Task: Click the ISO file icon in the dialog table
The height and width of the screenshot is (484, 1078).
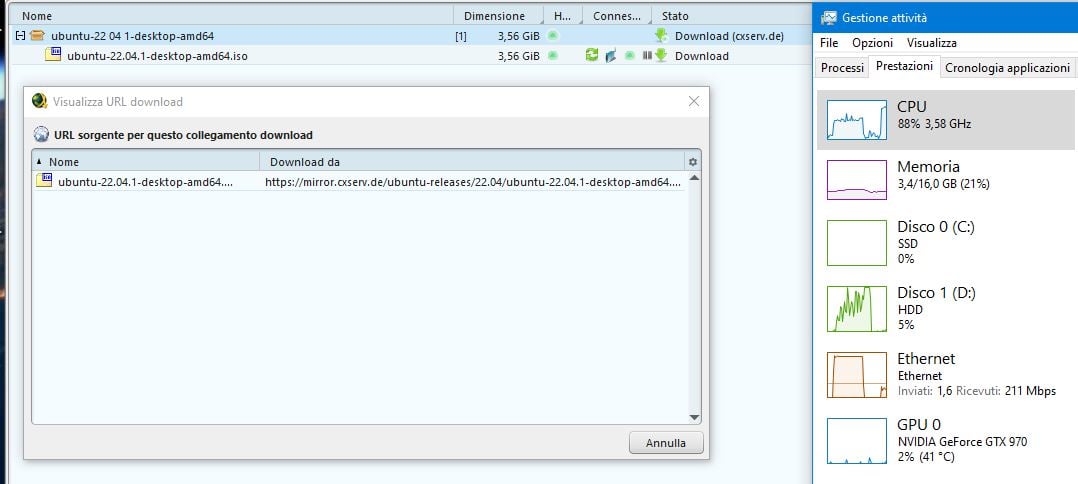Action: point(44,182)
